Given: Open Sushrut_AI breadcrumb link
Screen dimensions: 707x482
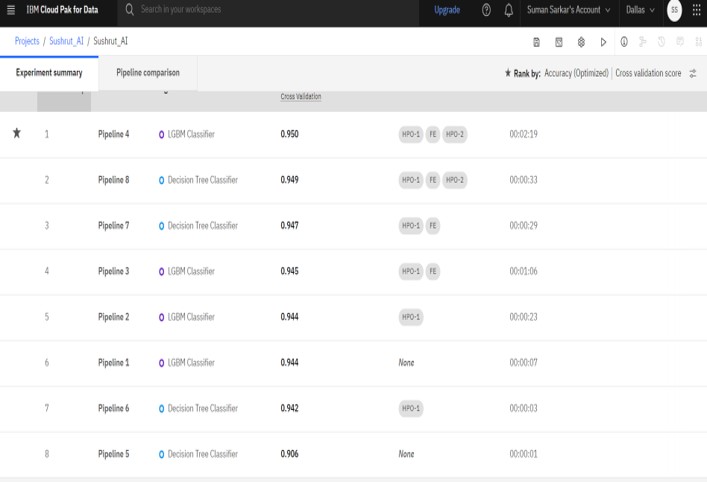Looking at the screenshot, I should click(x=66, y=41).
